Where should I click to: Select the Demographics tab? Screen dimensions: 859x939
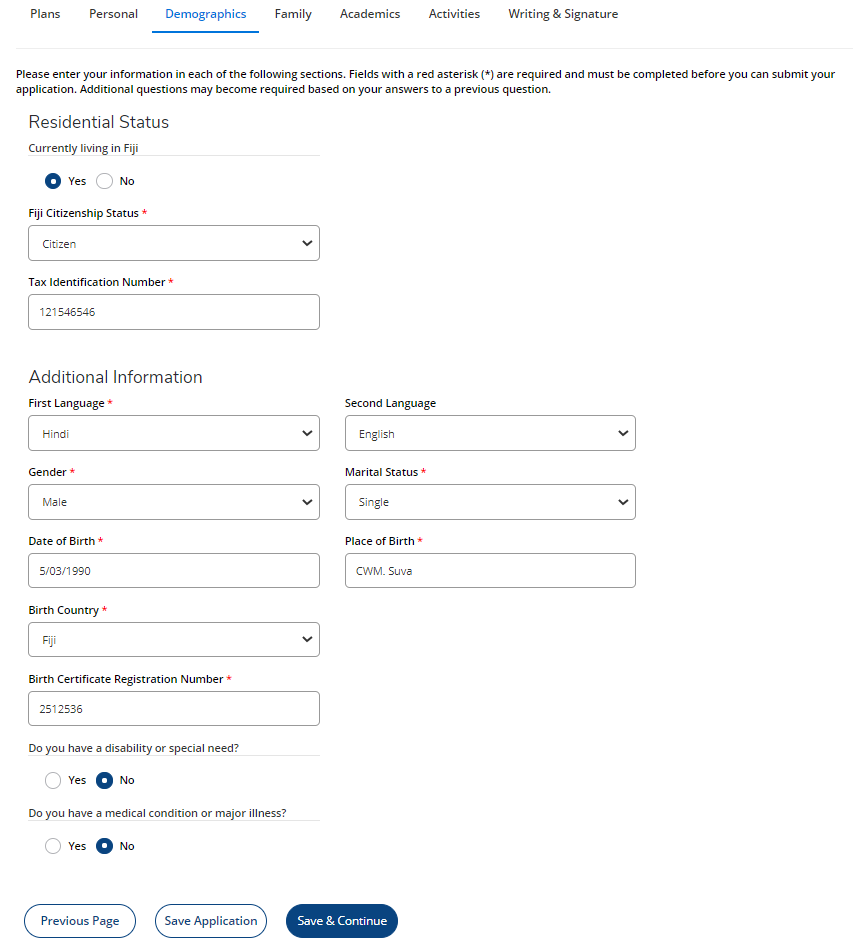point(205,14)
